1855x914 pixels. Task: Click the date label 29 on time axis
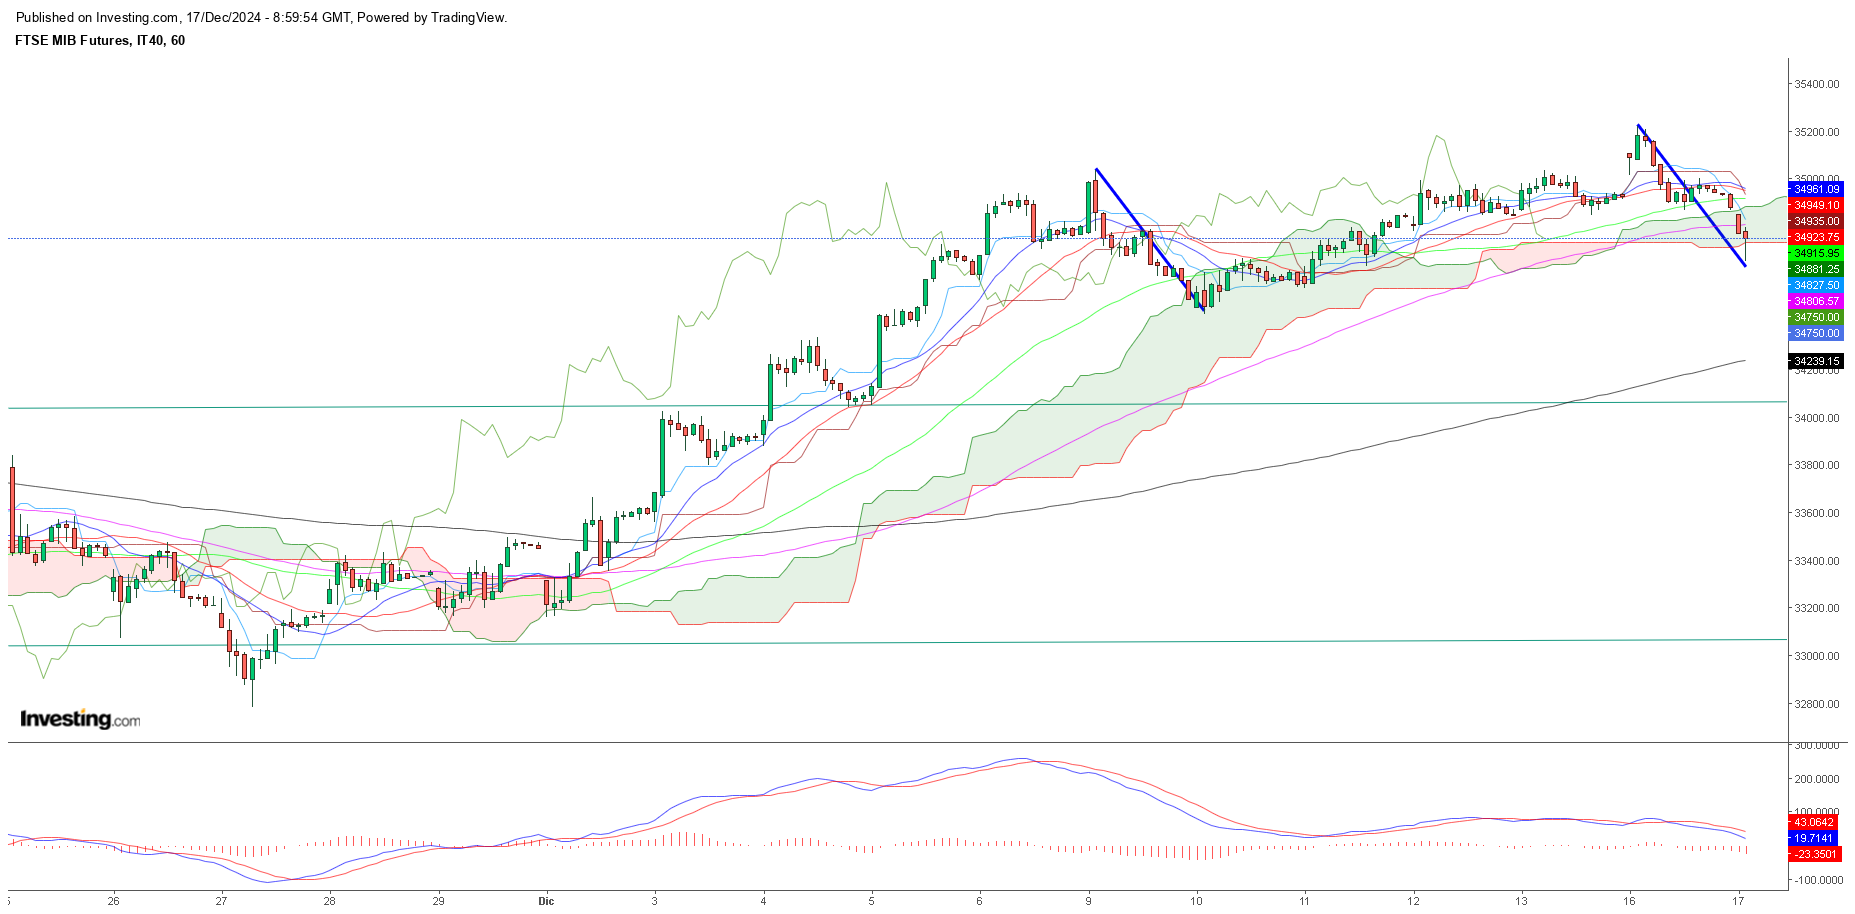438,901
